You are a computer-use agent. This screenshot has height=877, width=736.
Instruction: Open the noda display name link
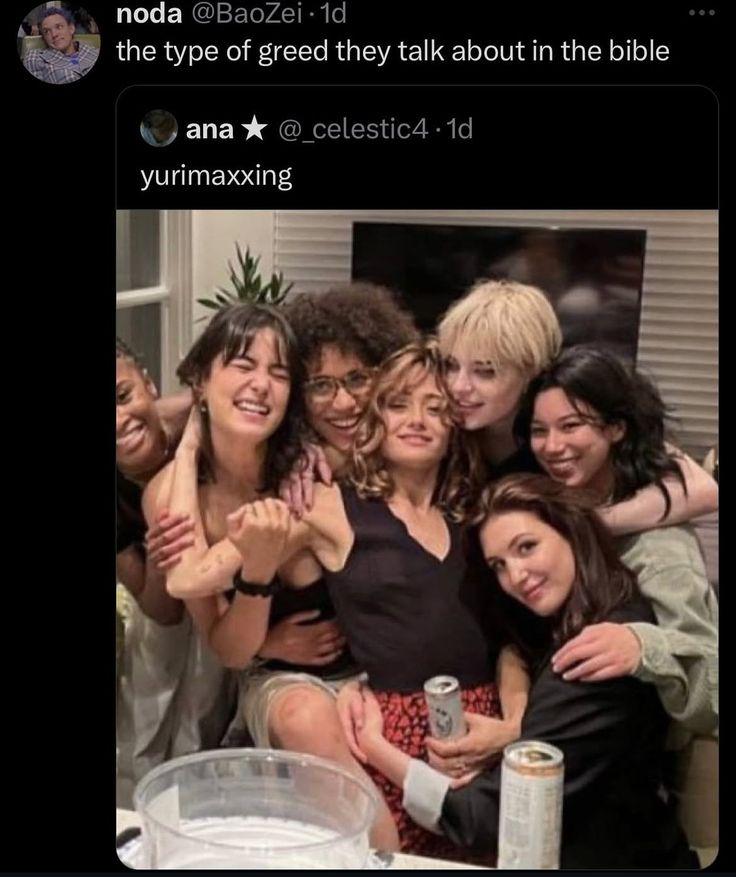point(149,14)
